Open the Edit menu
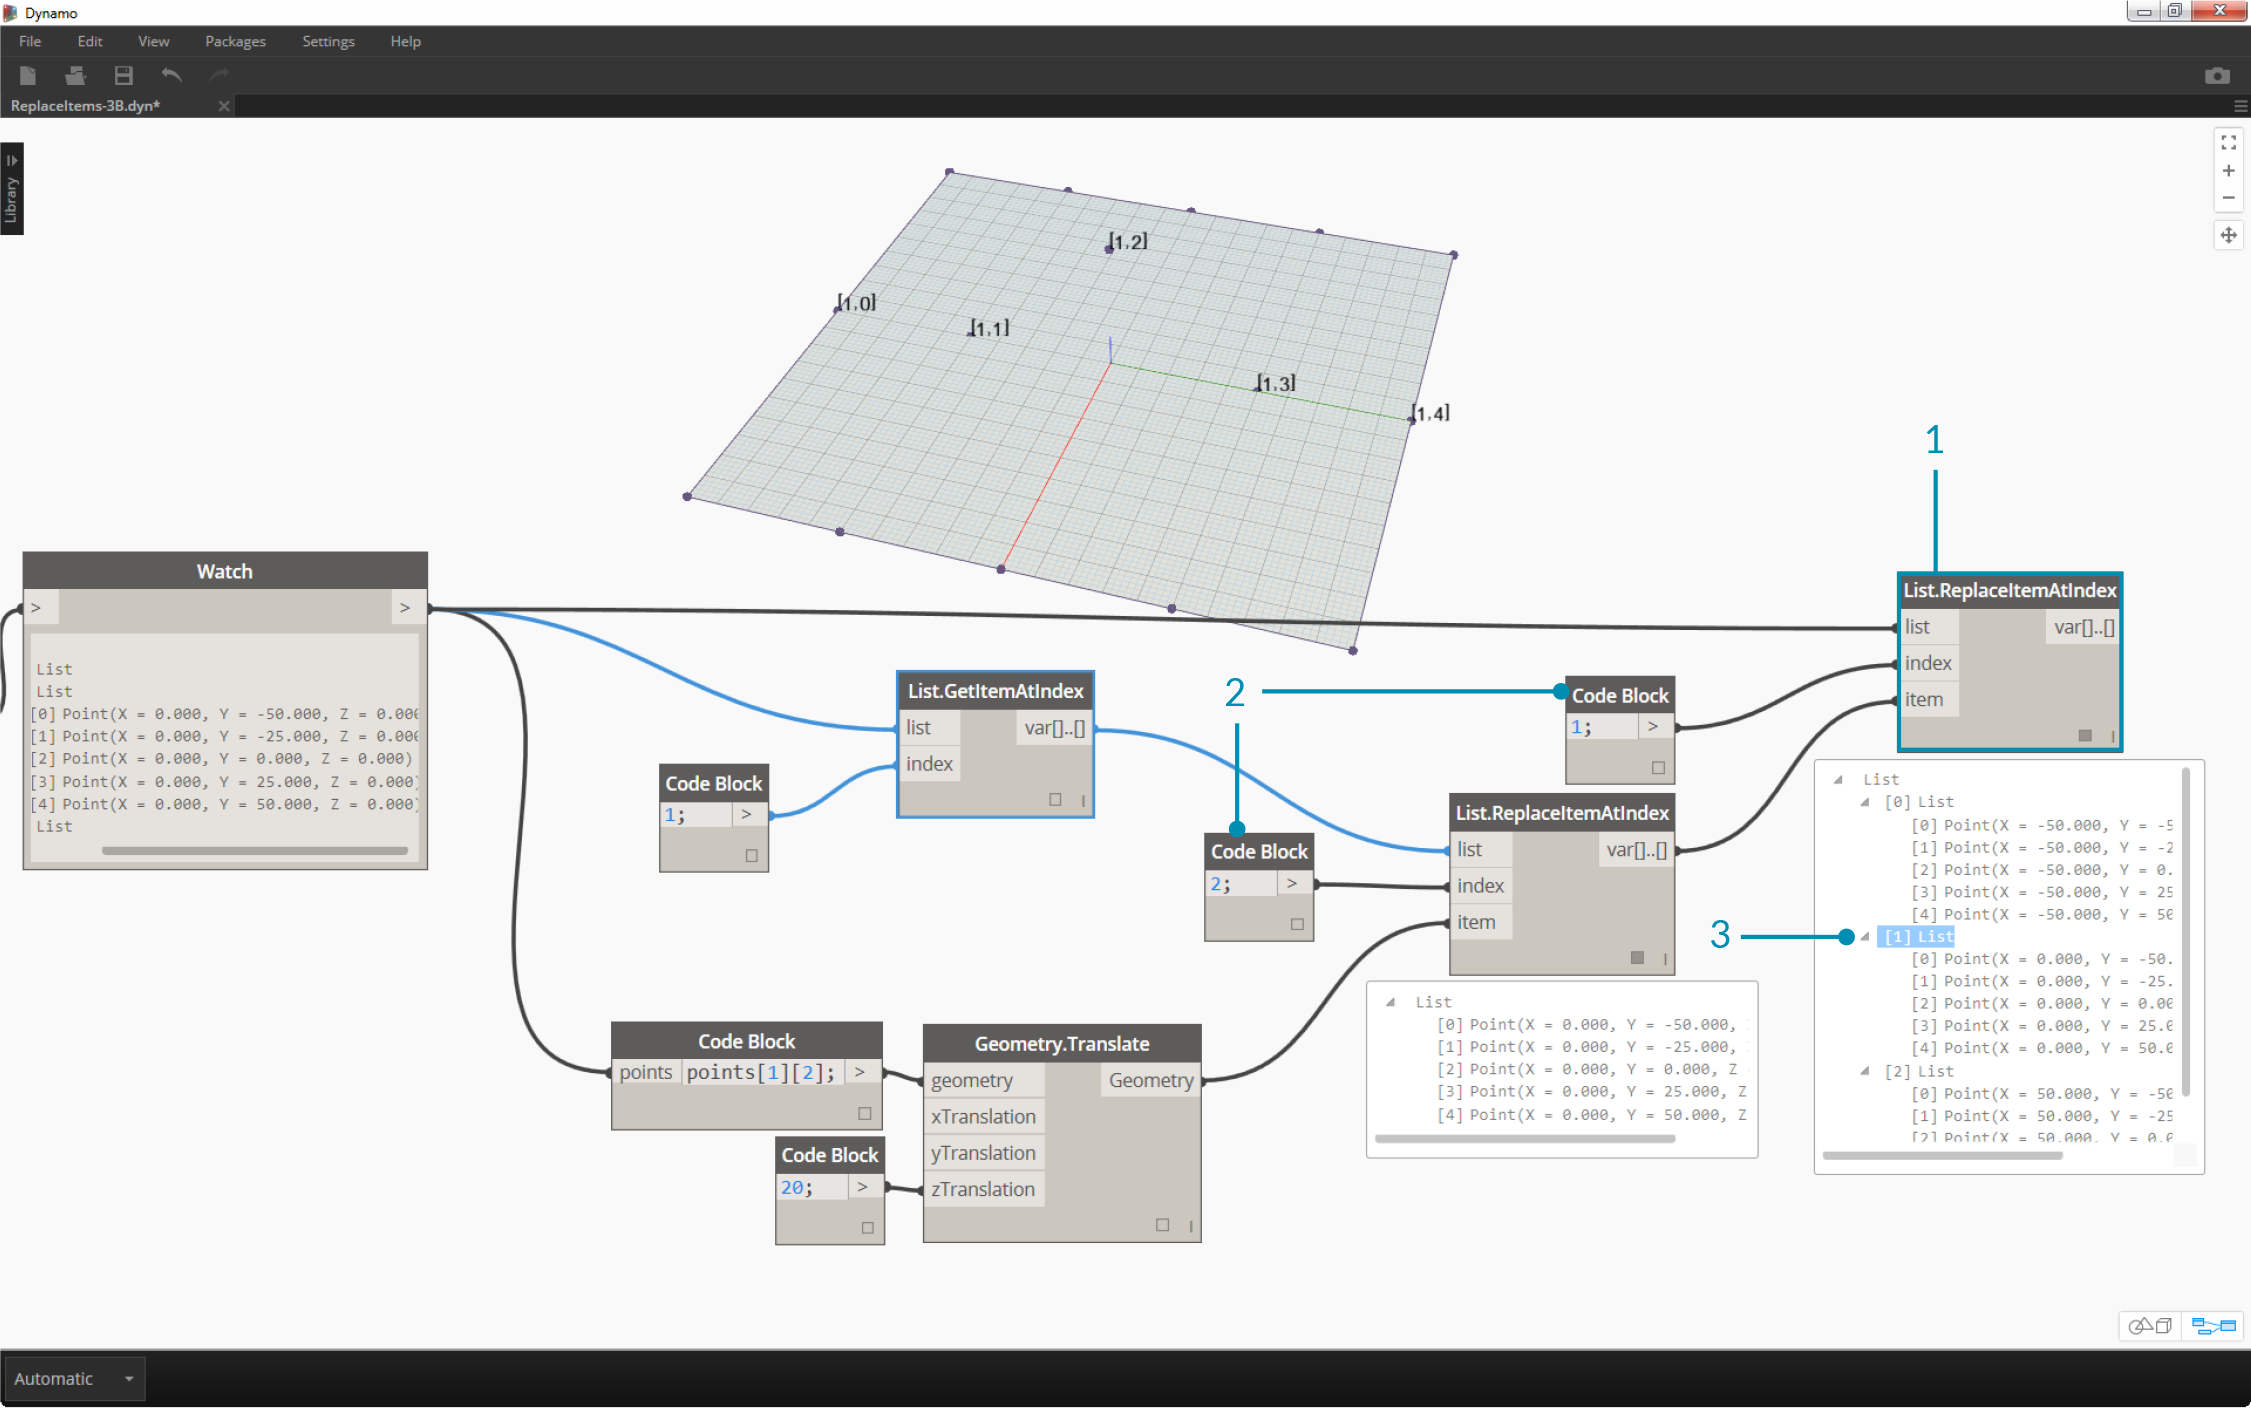Screen dimensions: 2251x1408 tap(90, 41)
